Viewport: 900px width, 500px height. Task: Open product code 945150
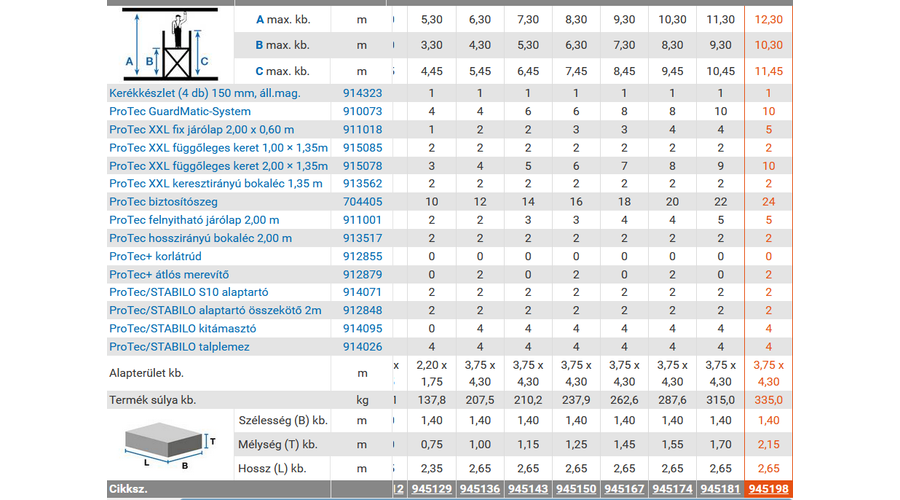point(576,489)
